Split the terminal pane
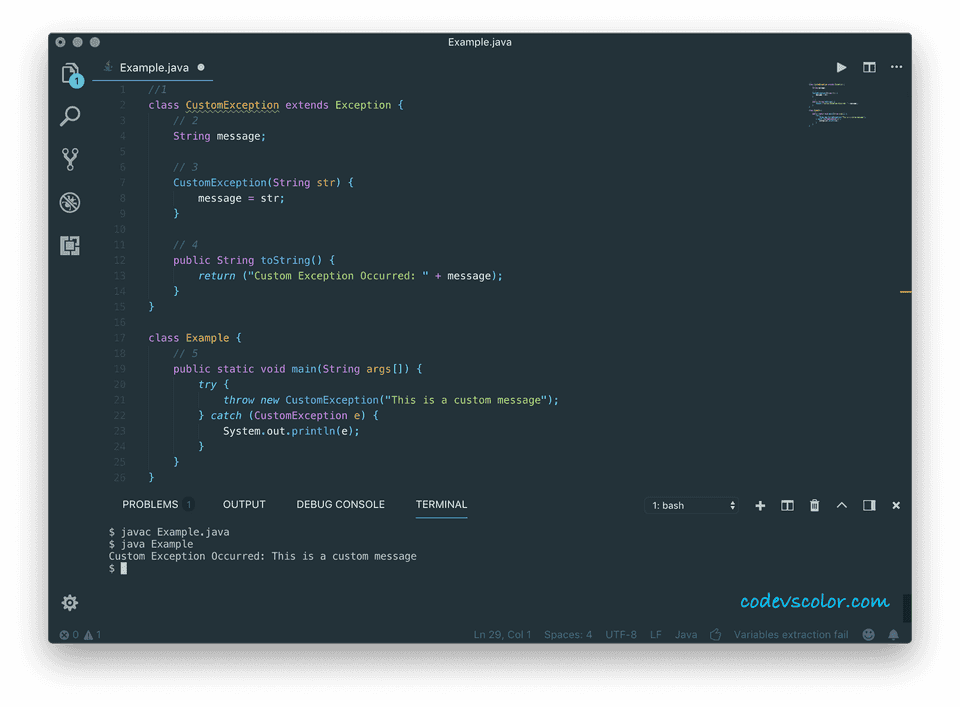The width and height of the screenshot is (960, 707). tap(787, 506)
